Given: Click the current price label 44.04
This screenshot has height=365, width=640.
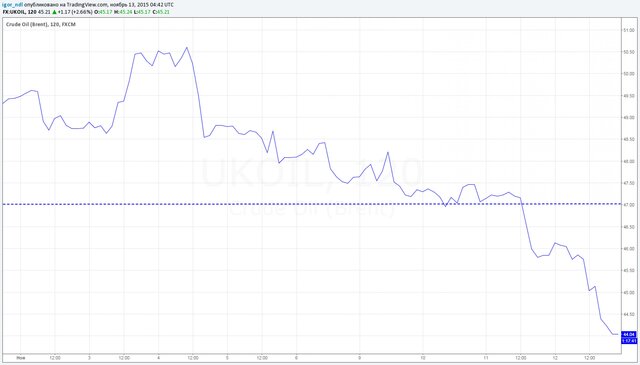Looking at the screenshot, I should pos(629,334).
